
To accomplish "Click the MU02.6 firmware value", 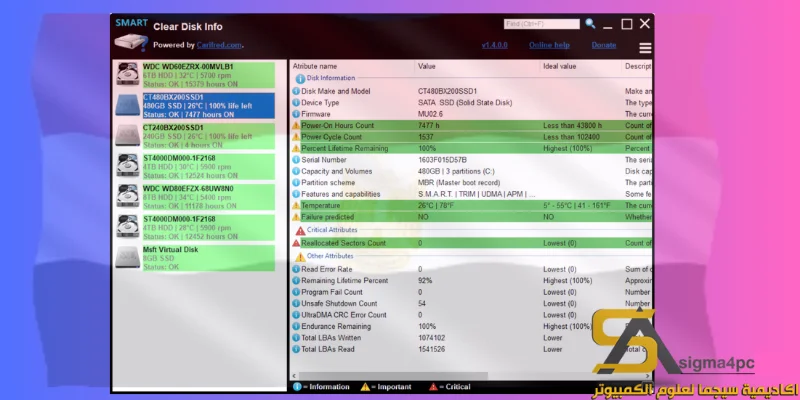I will tap(430, 114).
